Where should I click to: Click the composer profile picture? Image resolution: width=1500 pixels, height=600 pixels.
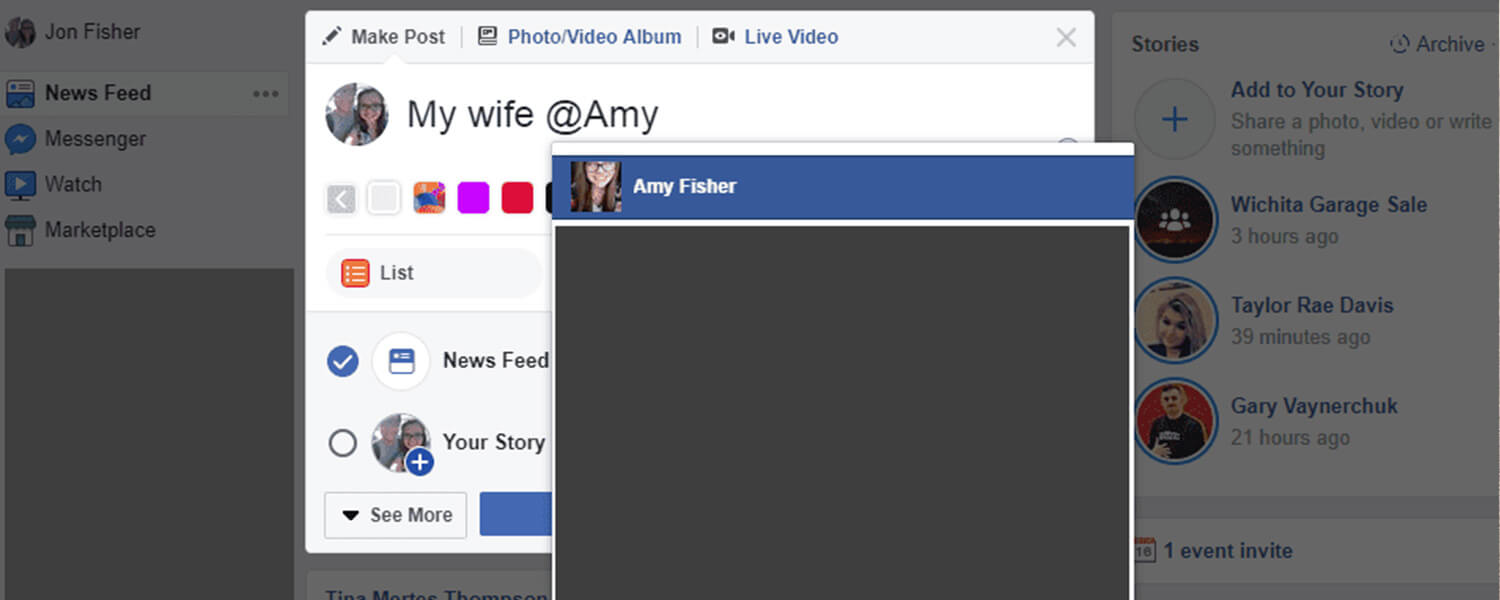click(357, 114)
